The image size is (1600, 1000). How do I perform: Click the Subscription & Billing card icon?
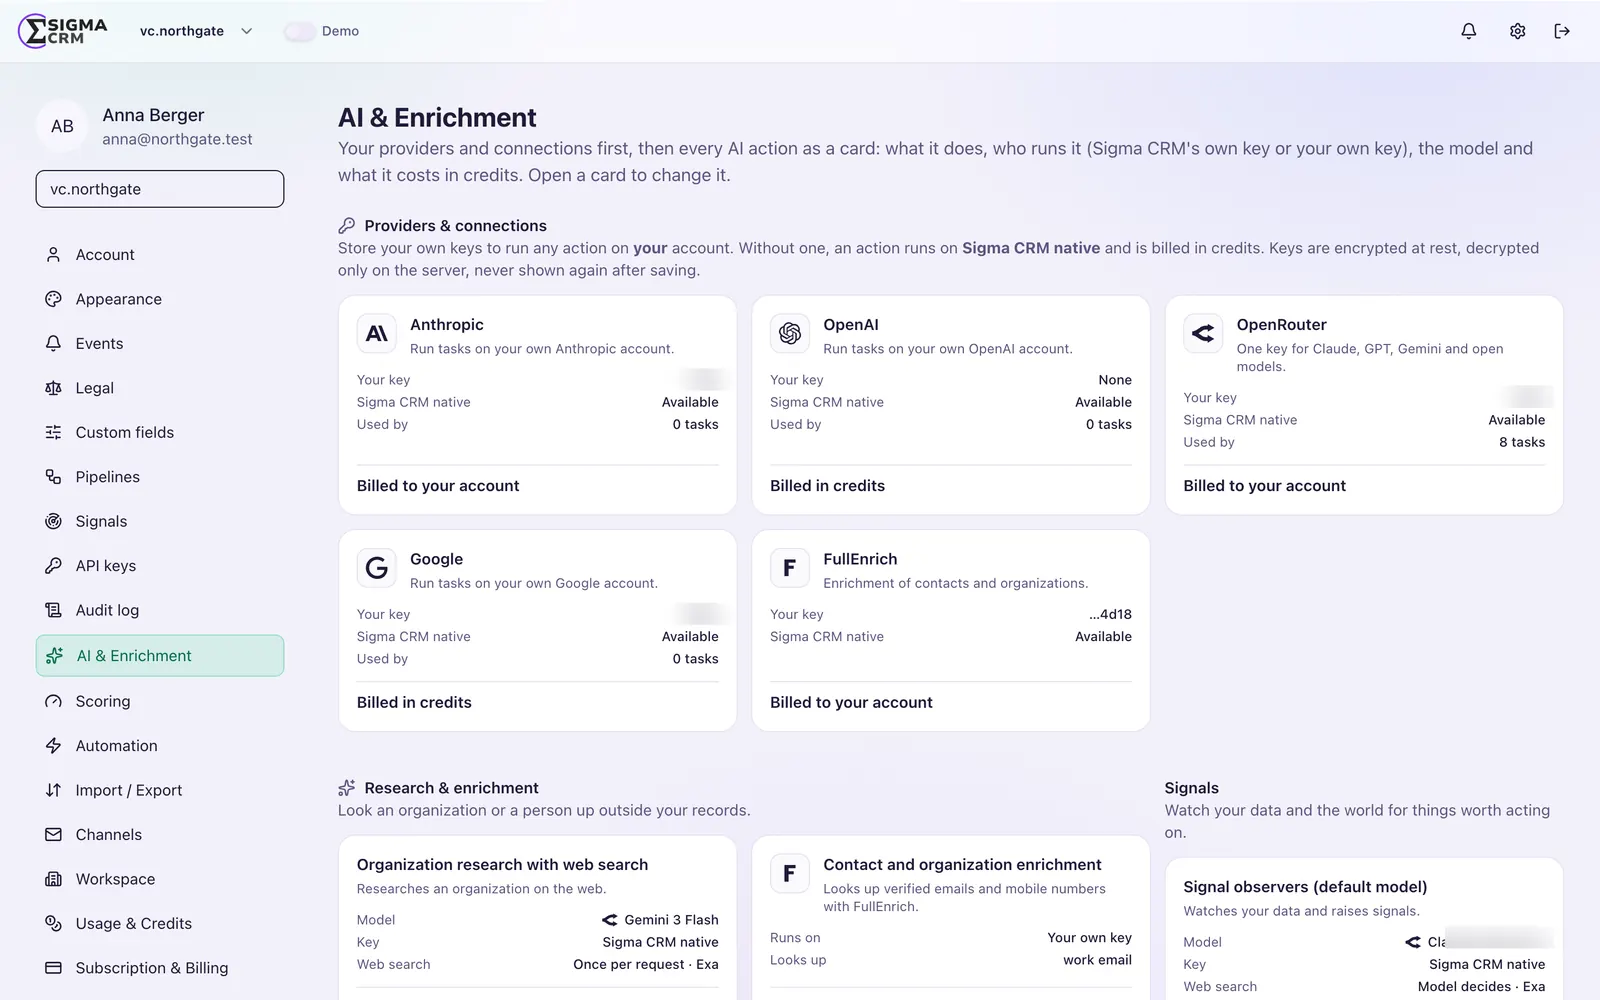(53, 968)
